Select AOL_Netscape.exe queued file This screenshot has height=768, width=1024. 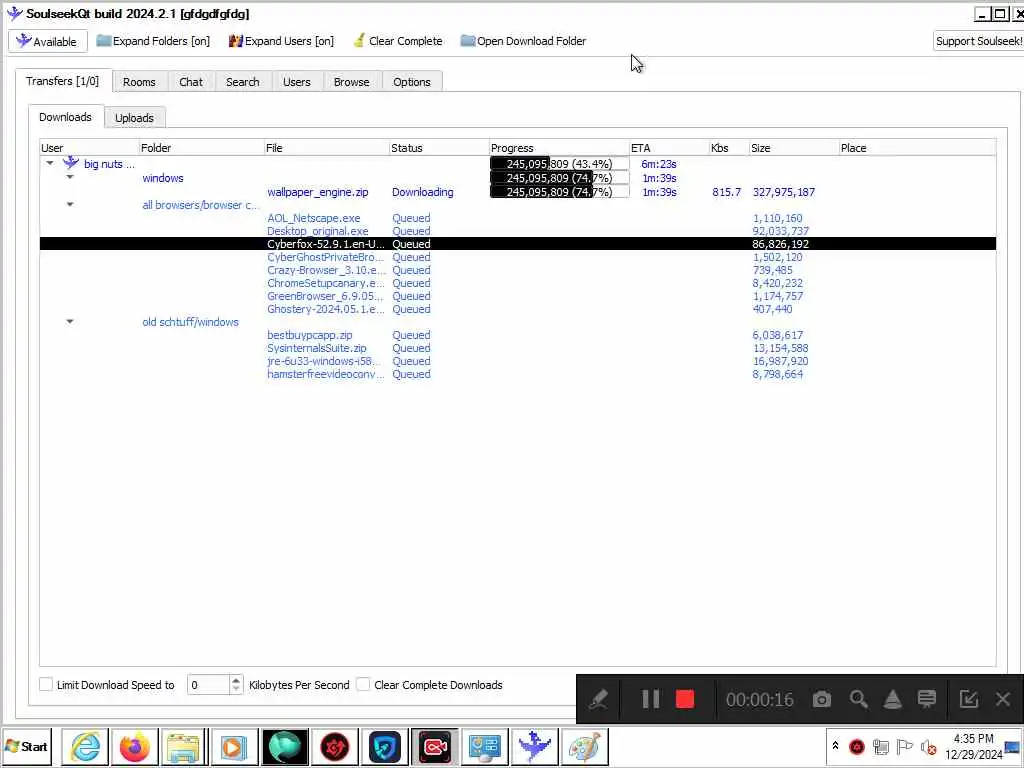click(x=518, y=218)
